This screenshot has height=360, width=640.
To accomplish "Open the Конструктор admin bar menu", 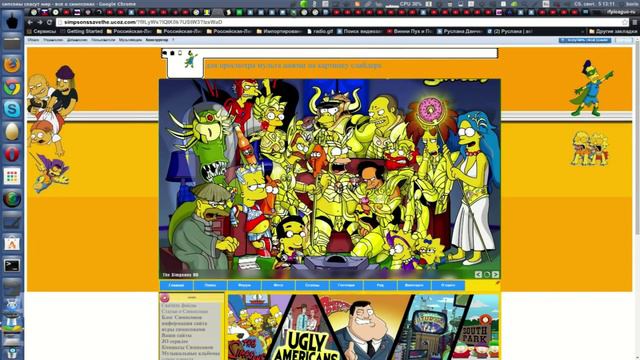I will tap(157, 40).
